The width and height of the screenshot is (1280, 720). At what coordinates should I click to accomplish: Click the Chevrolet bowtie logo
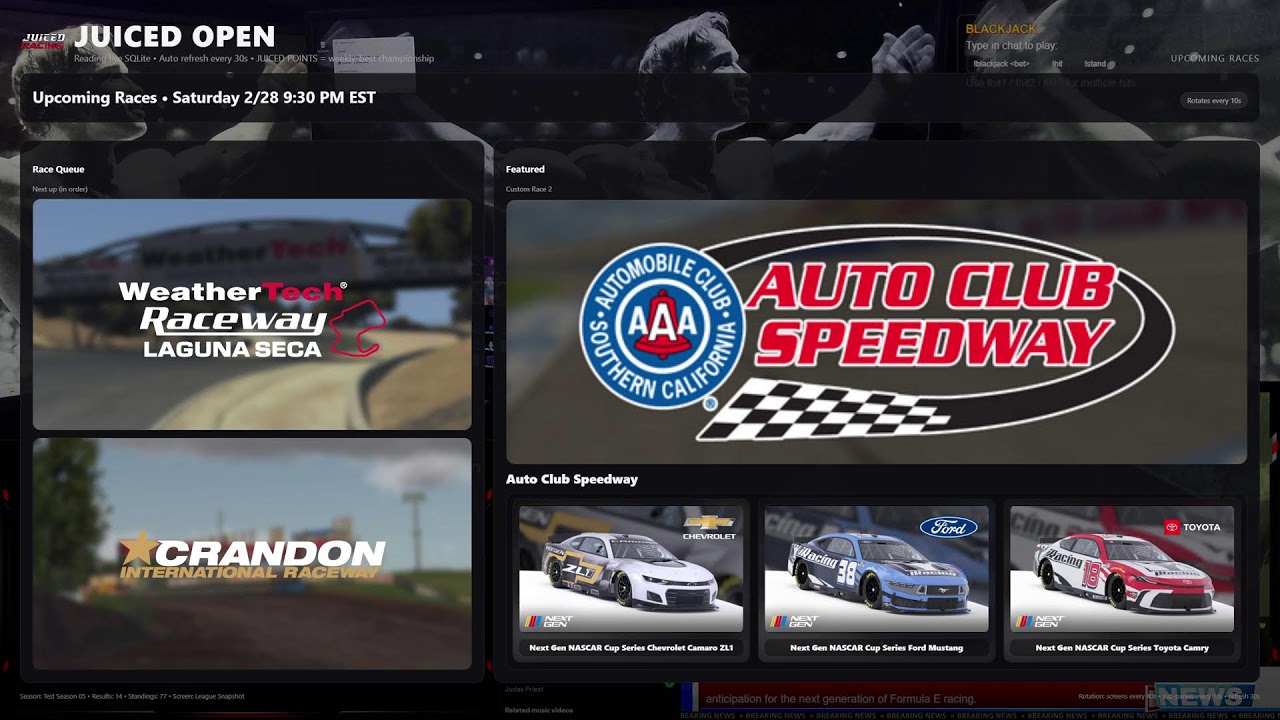point(709,522)
